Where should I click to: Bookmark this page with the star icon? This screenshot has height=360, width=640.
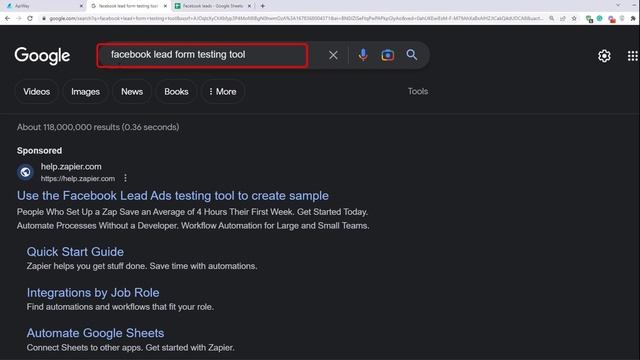[x=574, y=18]
